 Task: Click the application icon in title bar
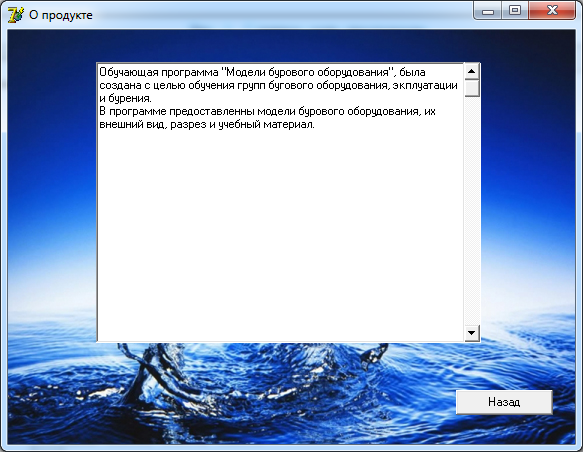coord(15,15)
